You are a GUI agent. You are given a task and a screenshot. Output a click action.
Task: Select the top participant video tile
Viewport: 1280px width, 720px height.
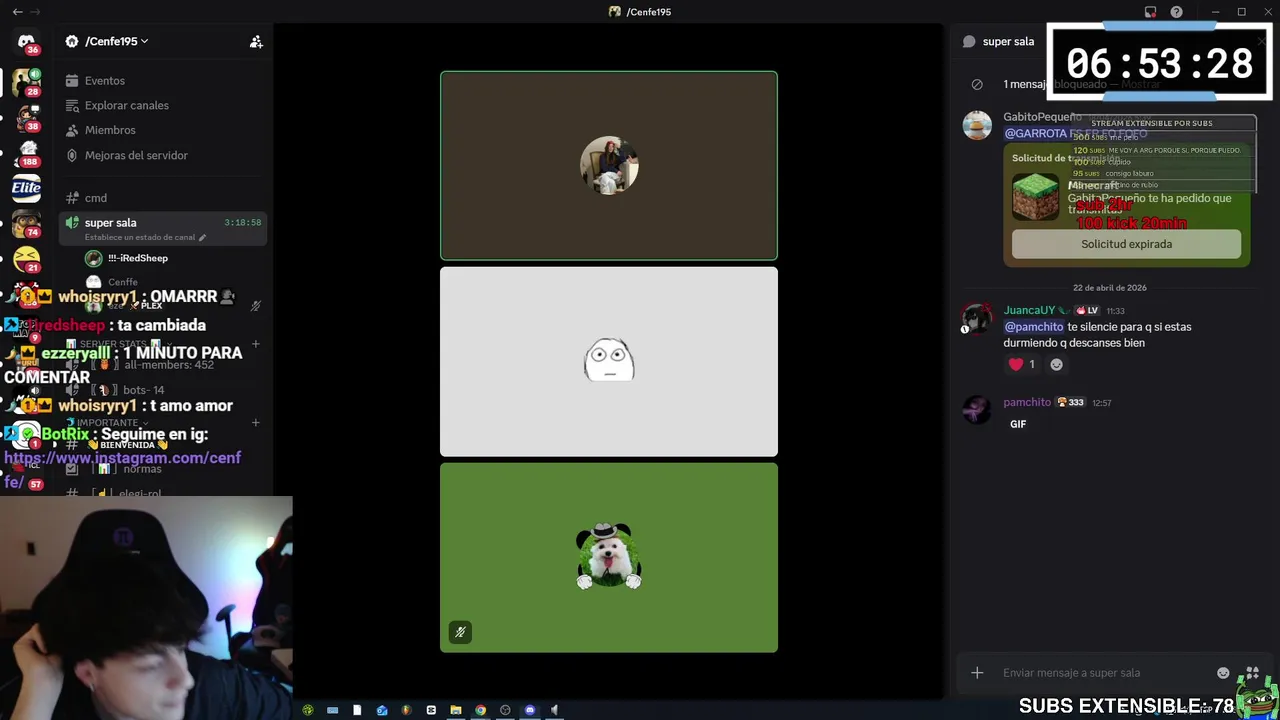click(609, 166)
